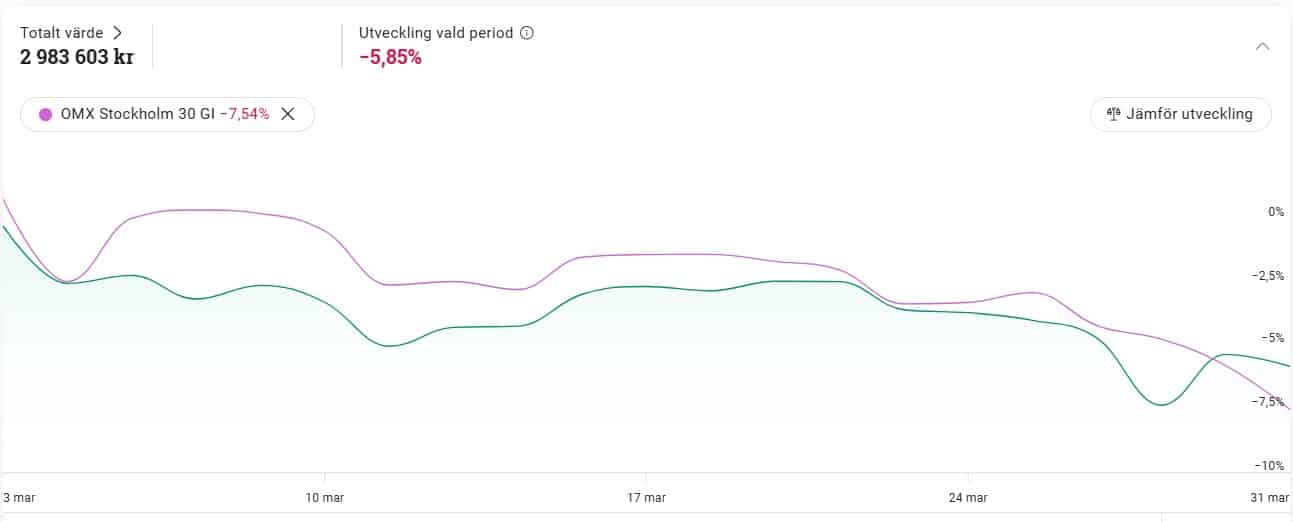Click the 31 mar date marker
The width and height of the screenshot is (1293, 522).
click(x=1271, y=497)
